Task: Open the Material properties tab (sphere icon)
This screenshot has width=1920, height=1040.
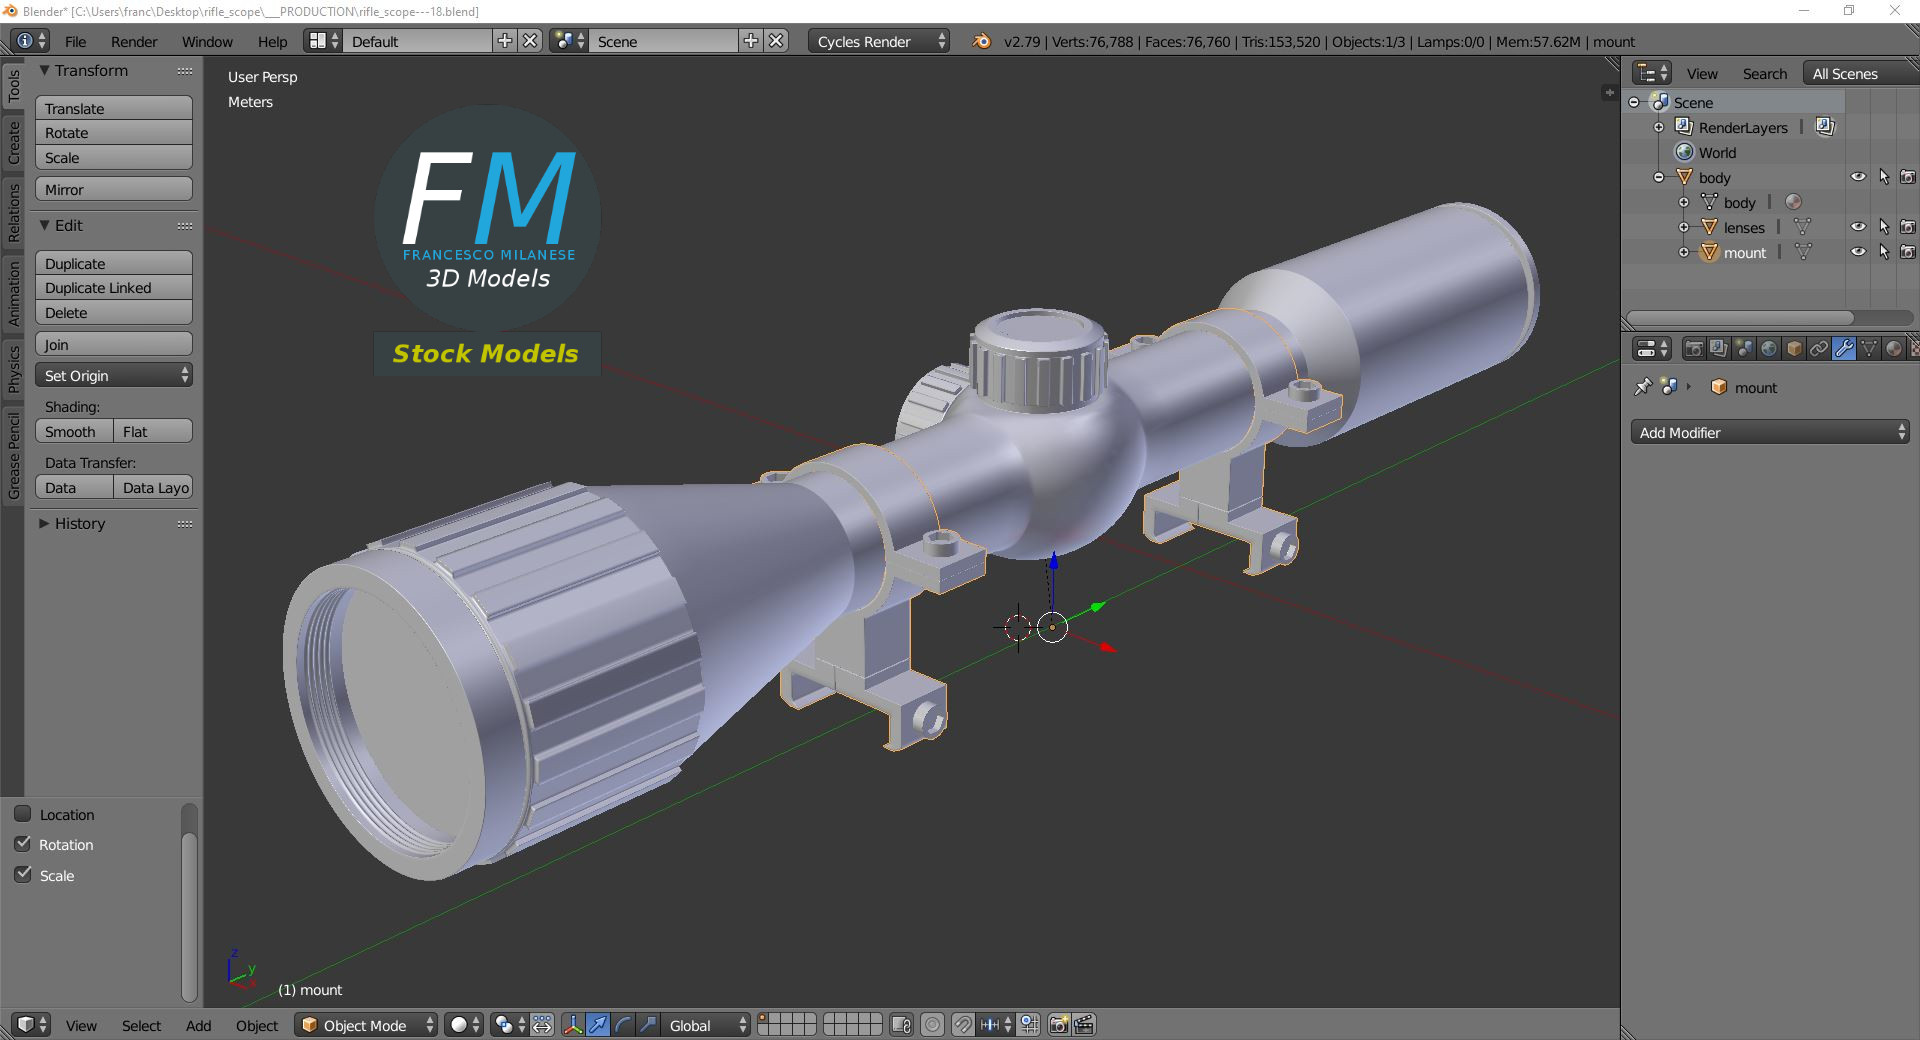Action: tap(1896, 348)
